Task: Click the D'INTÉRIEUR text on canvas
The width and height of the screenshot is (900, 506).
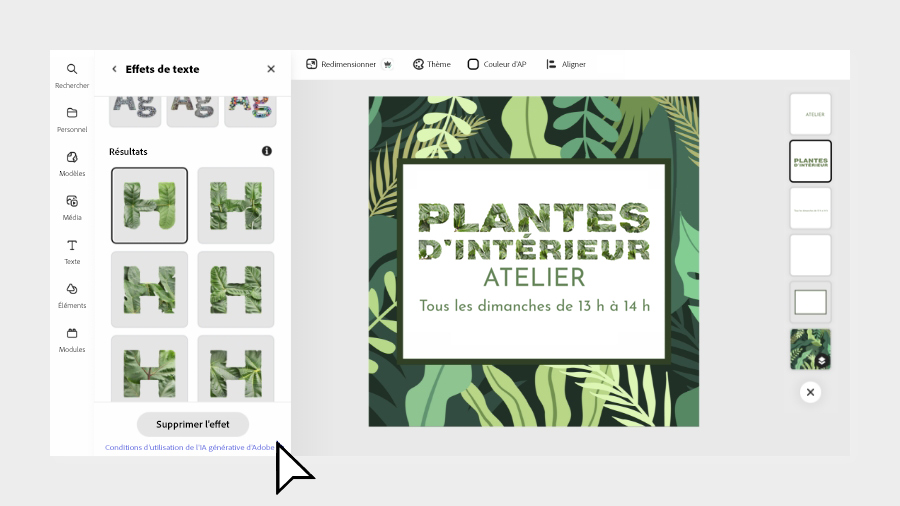Action: tap(534, 250)
